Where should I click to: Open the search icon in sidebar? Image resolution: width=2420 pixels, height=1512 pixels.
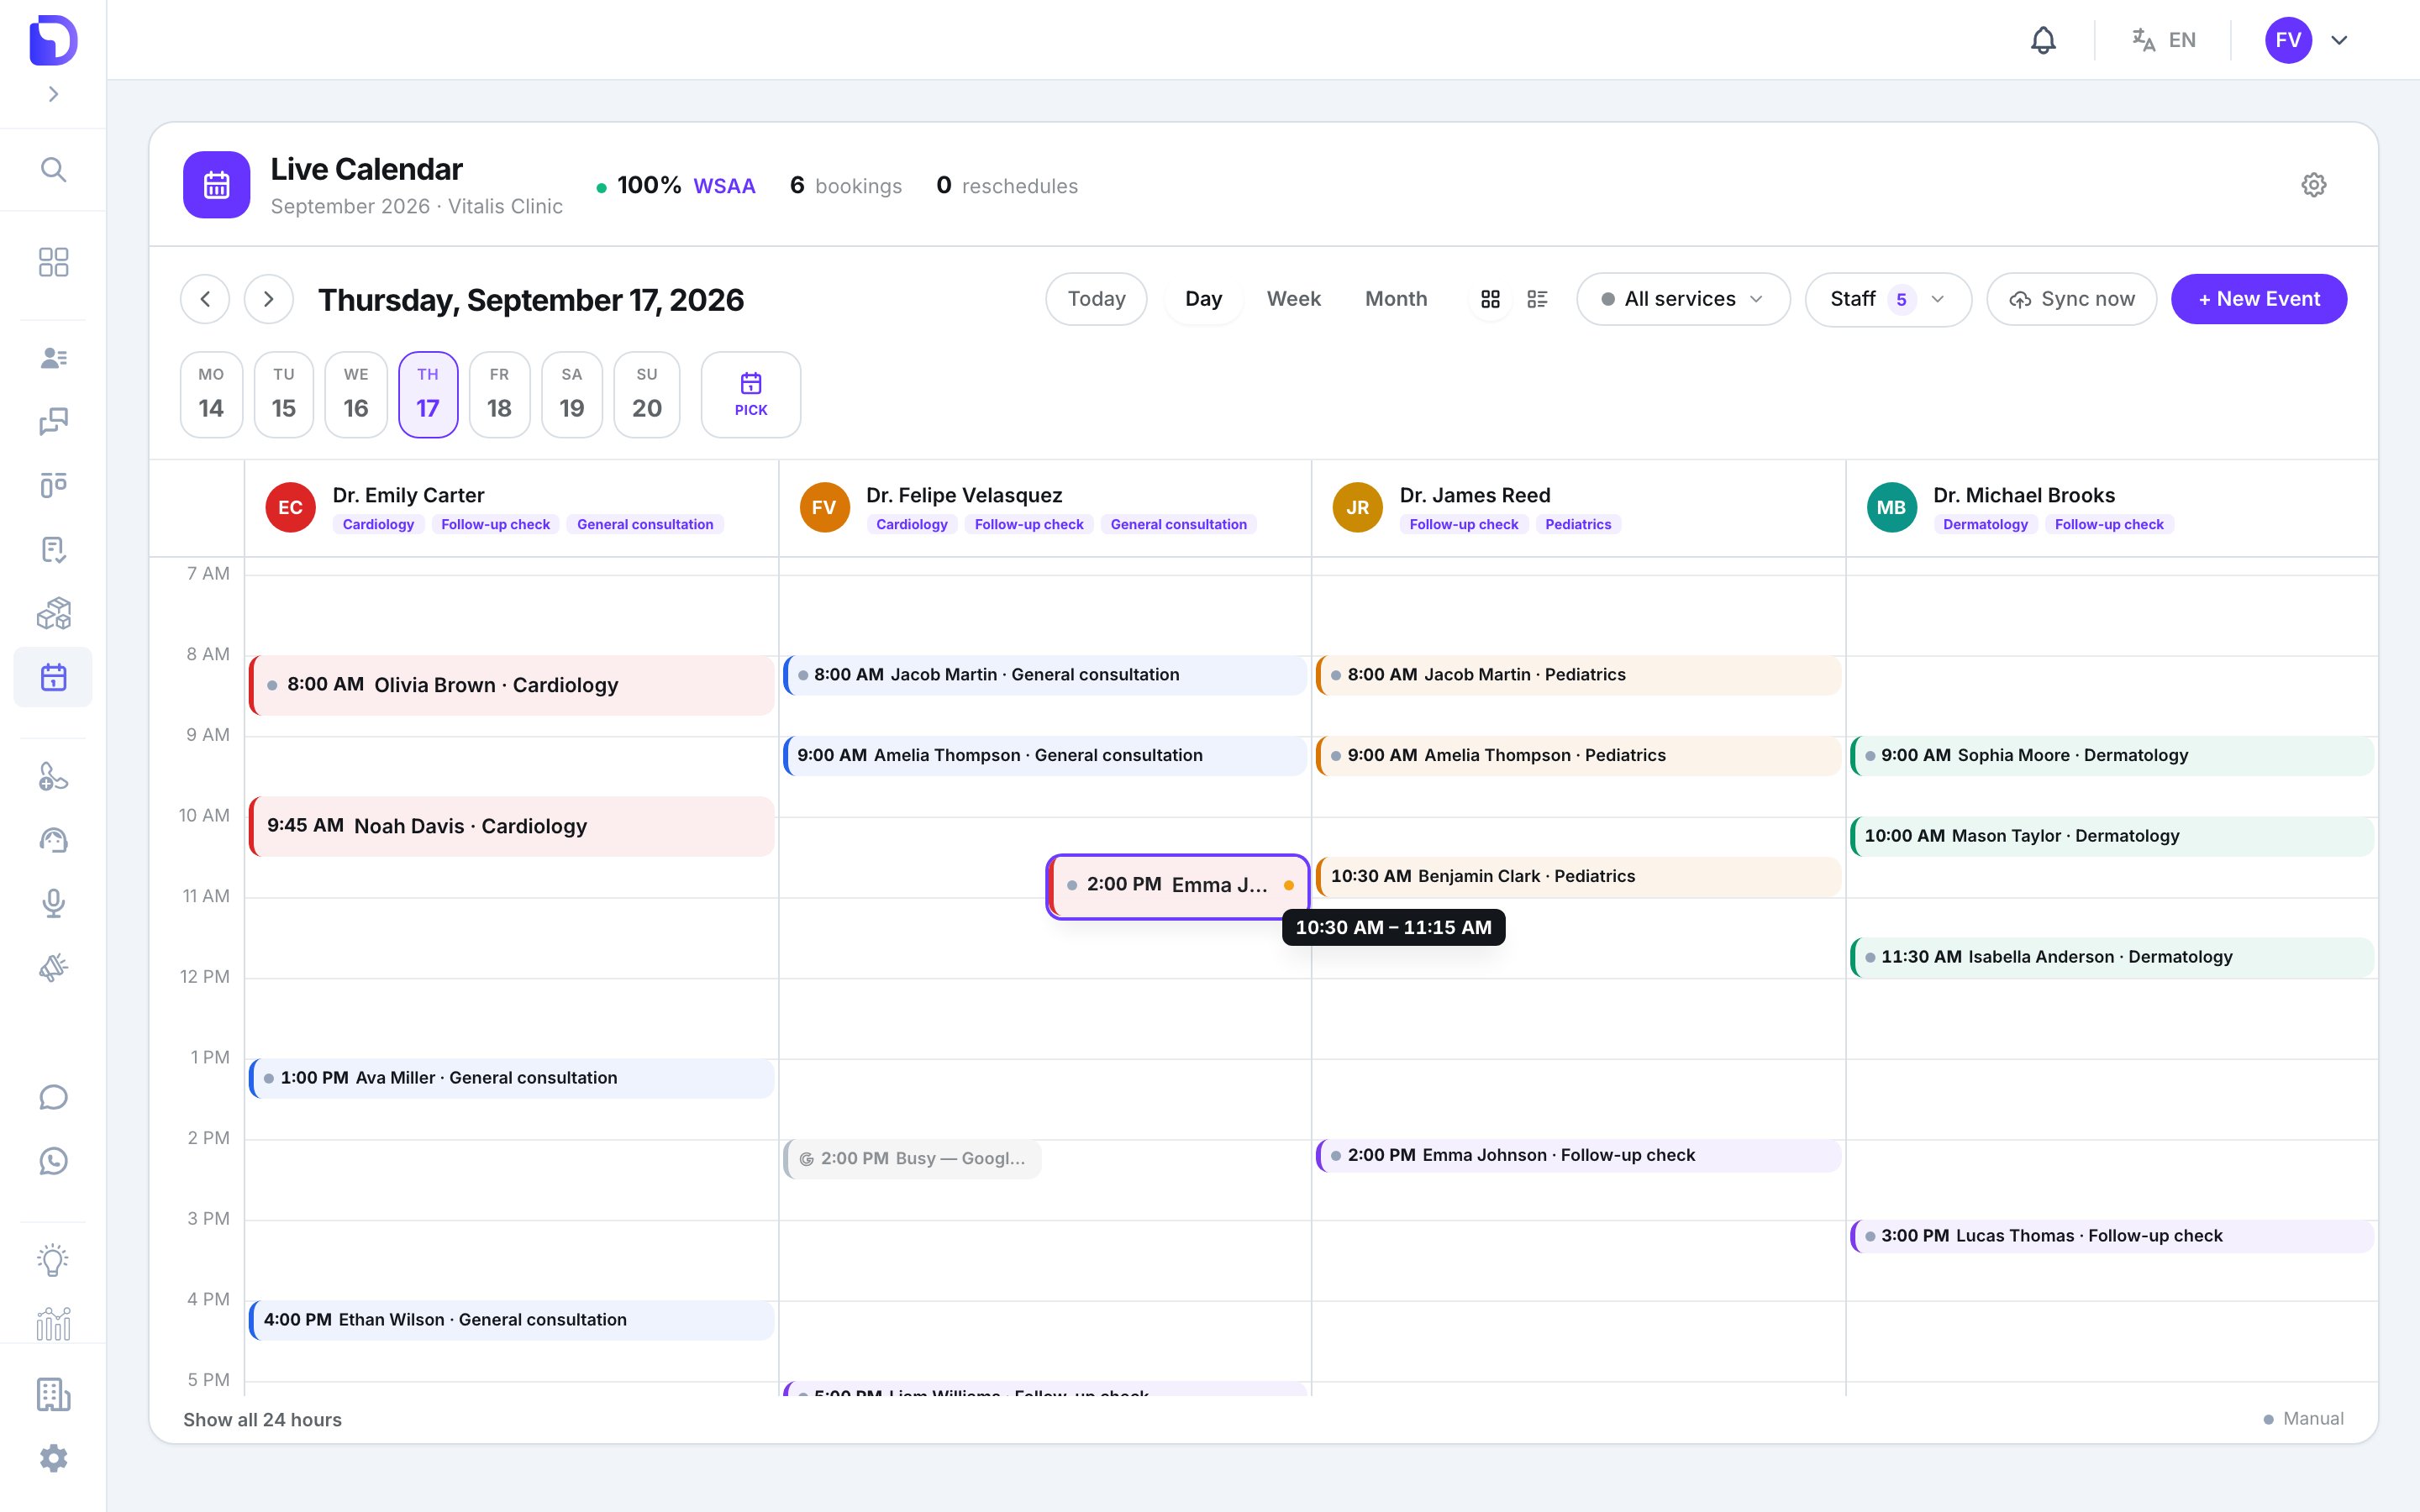pos(53,170)
